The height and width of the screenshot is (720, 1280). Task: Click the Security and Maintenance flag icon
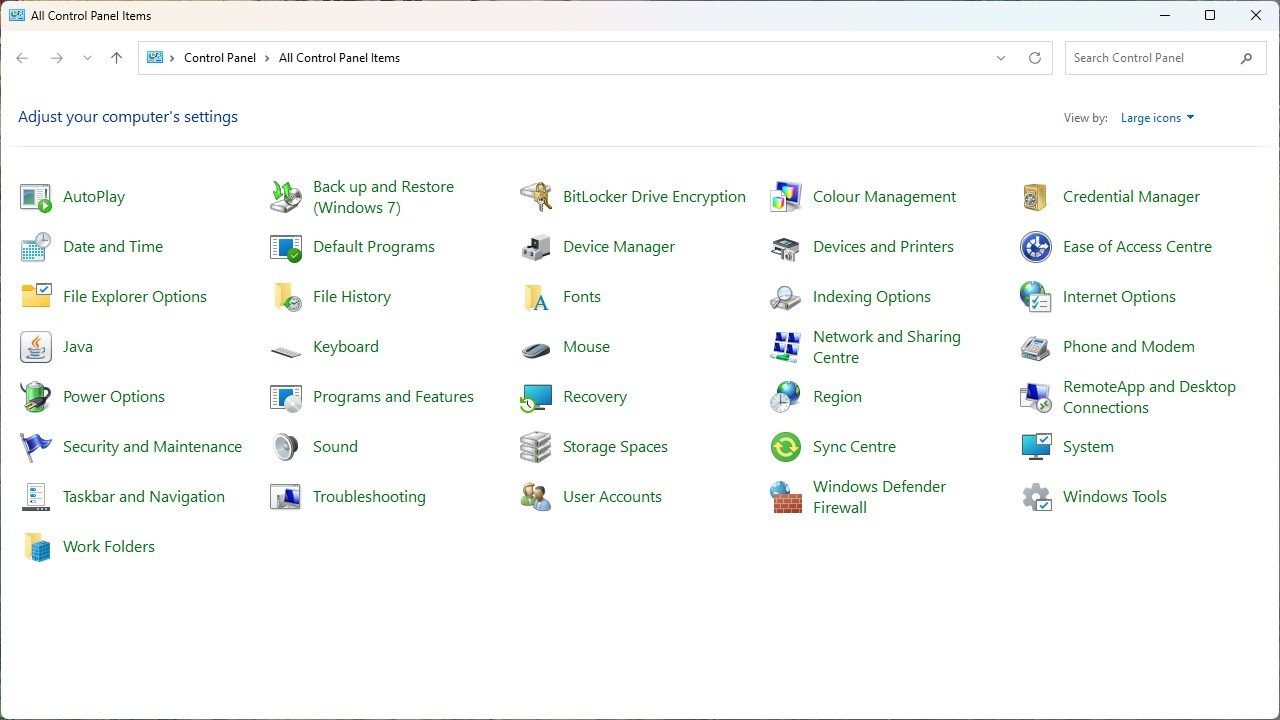[36, 447]
